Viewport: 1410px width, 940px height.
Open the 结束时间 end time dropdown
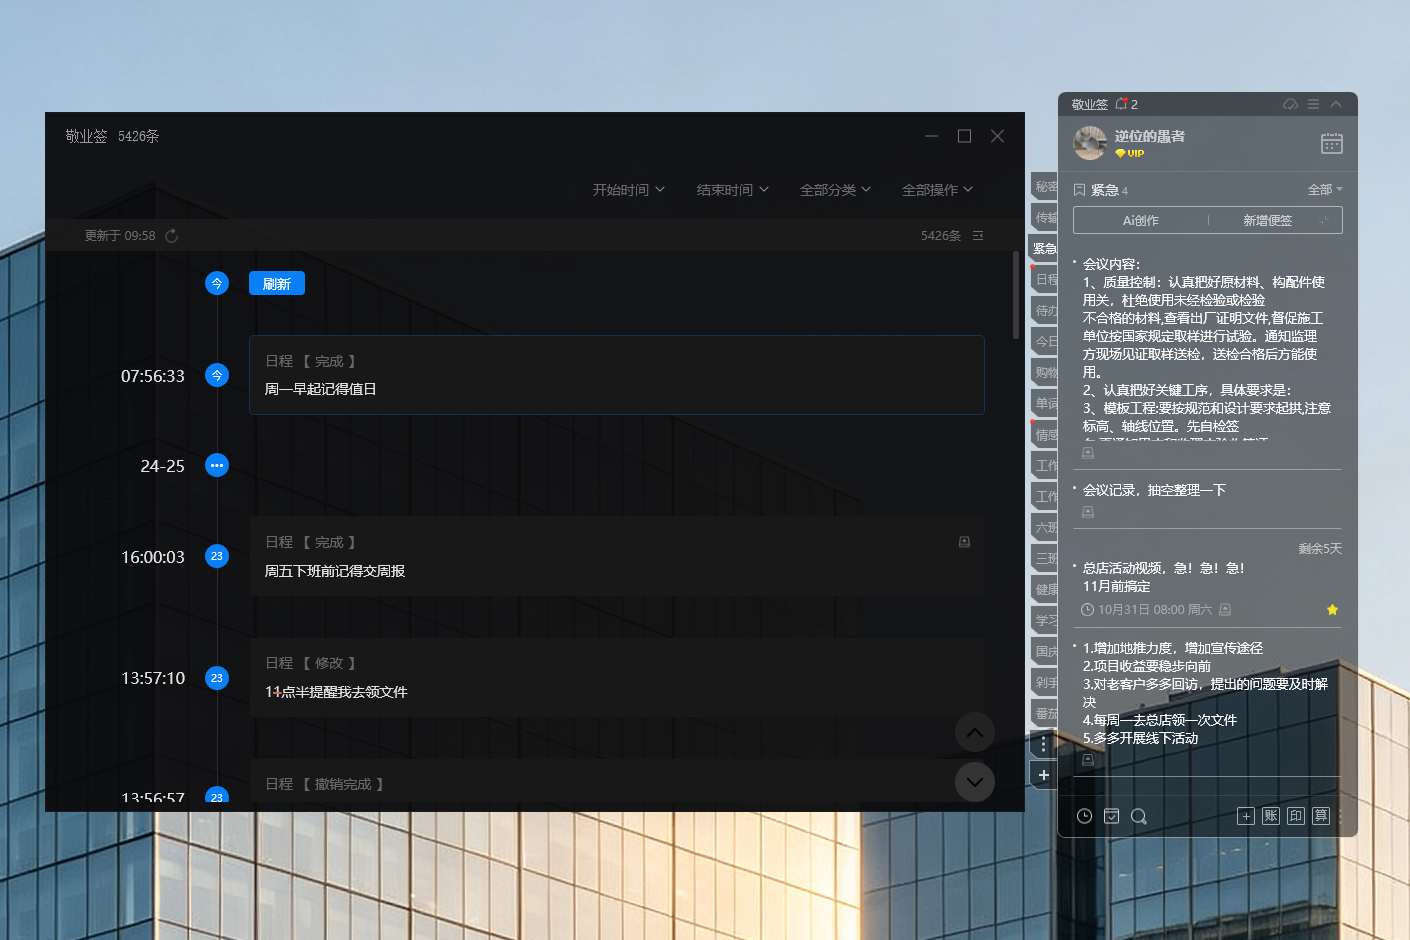pyautogui.click(x=733, y=190)
